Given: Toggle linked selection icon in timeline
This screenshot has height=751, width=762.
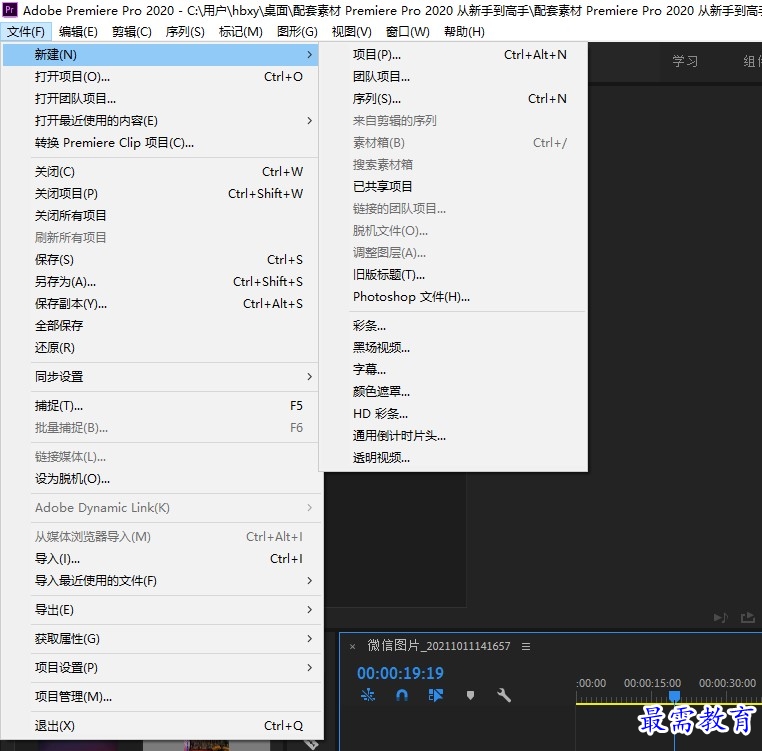Looking at the screenshot, I should coord(435,695).
